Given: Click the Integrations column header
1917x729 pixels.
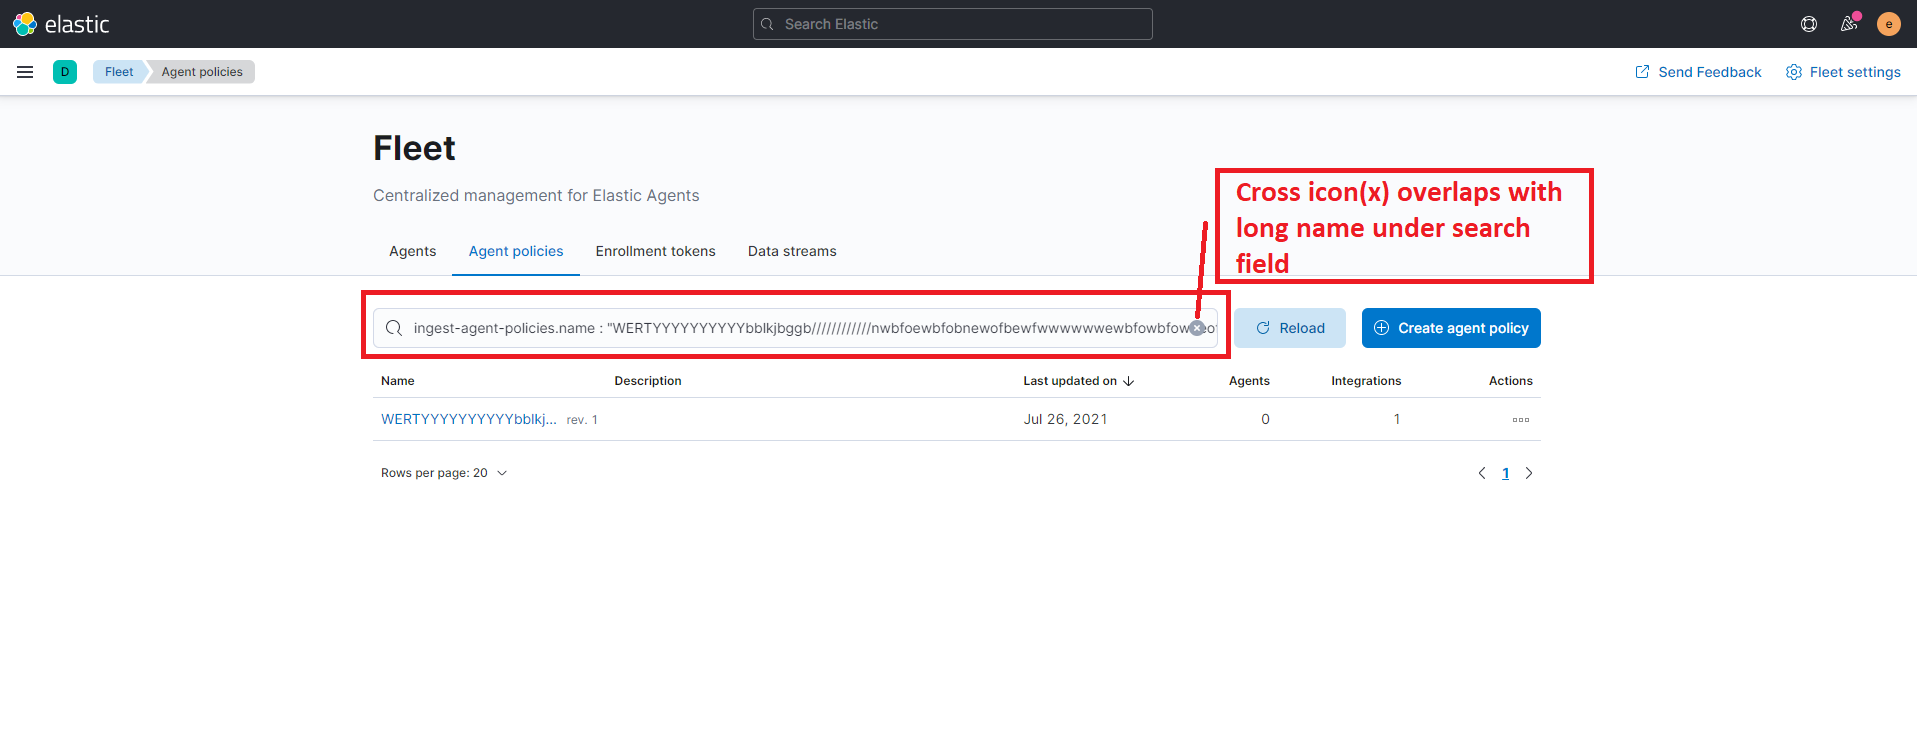Looking at the screenshot, I should 1366,381.
